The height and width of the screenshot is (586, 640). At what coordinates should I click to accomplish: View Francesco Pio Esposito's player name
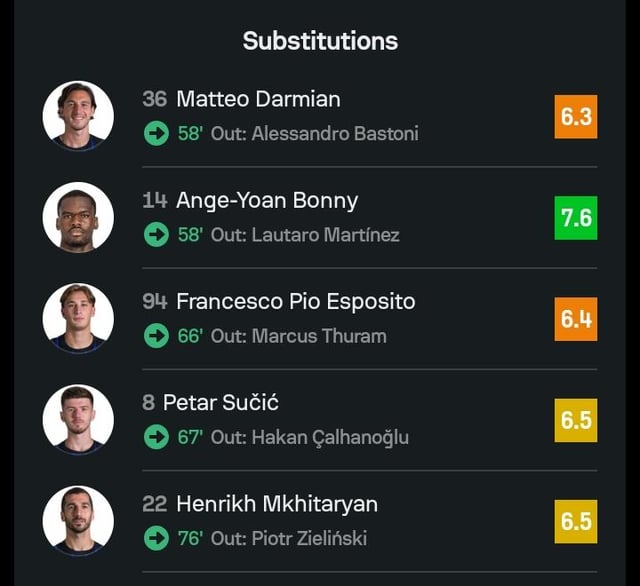point(295,301)
